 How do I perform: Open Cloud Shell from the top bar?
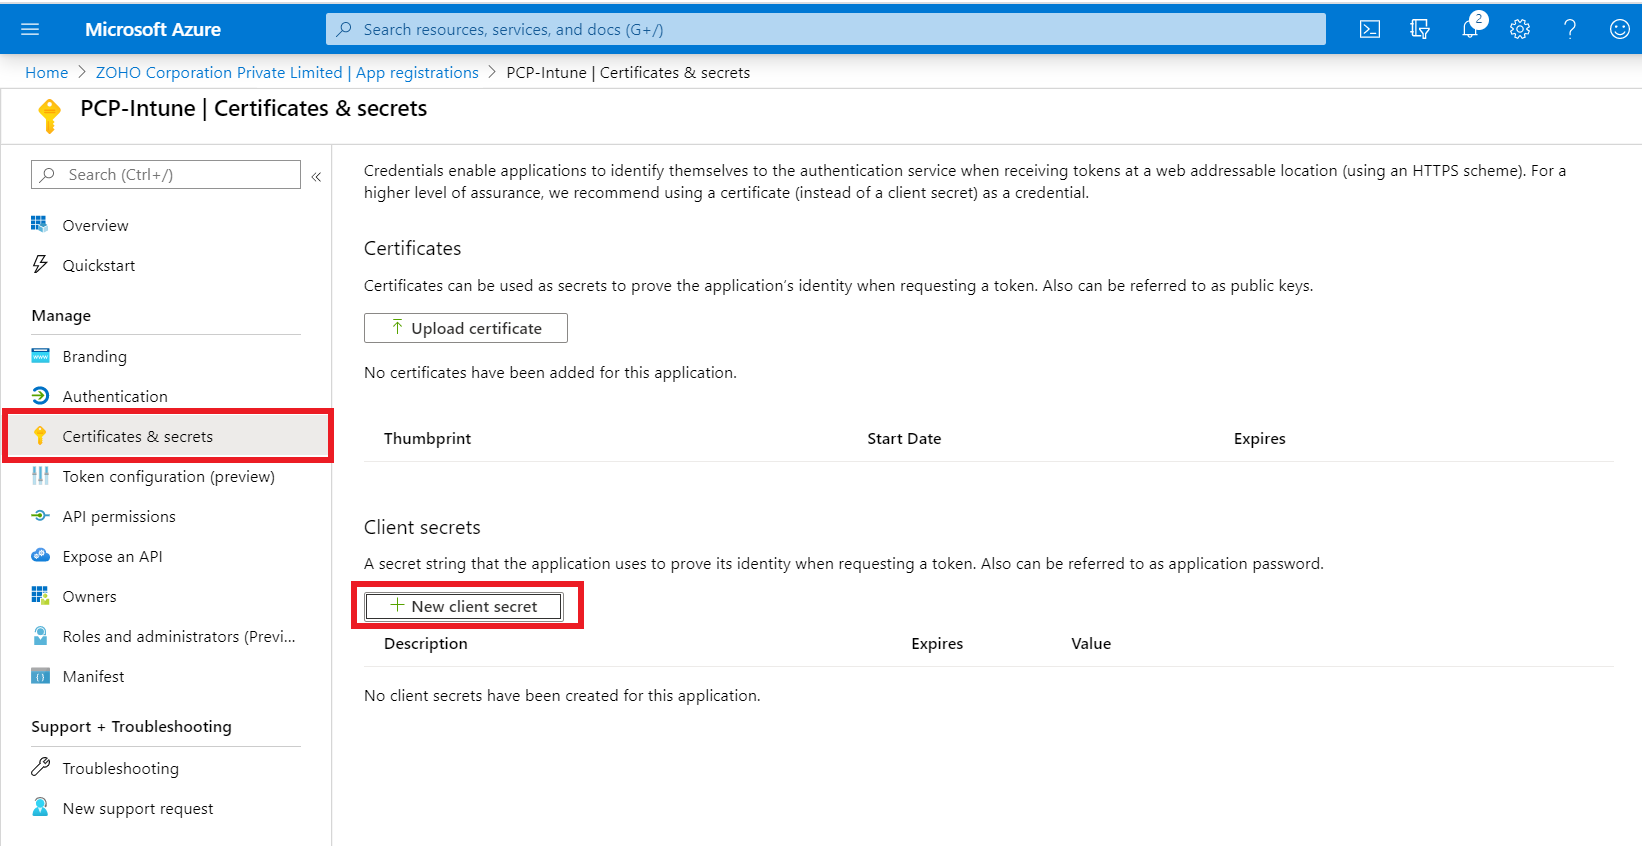1370,29
